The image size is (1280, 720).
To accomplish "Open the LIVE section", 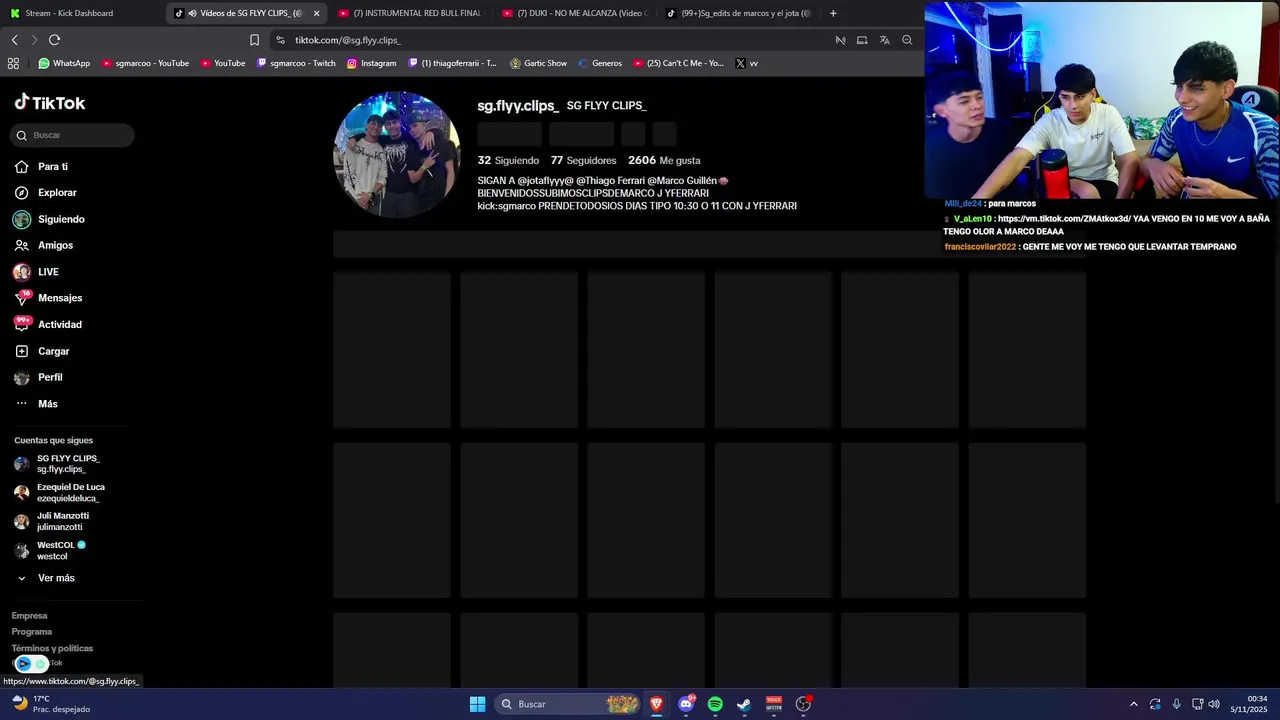I will pos(48,272).
